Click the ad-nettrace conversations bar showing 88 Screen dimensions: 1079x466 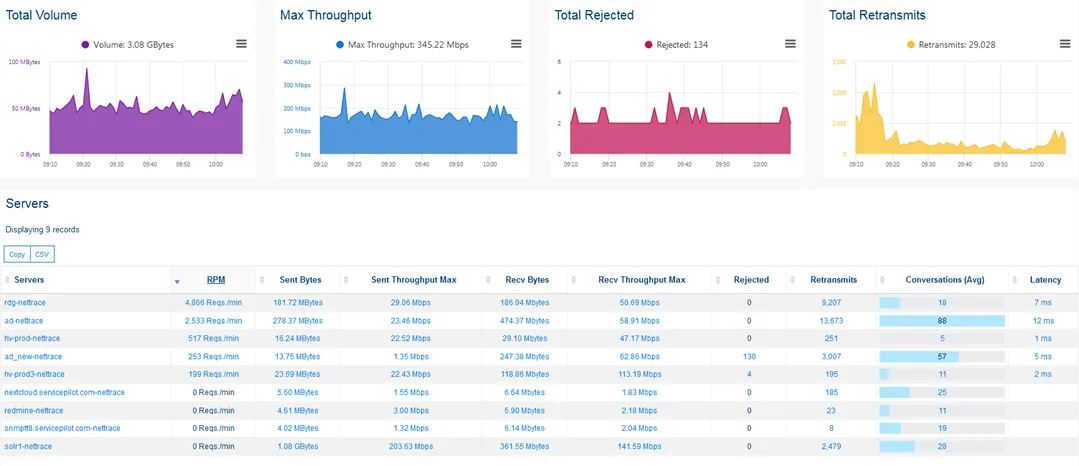941,321
